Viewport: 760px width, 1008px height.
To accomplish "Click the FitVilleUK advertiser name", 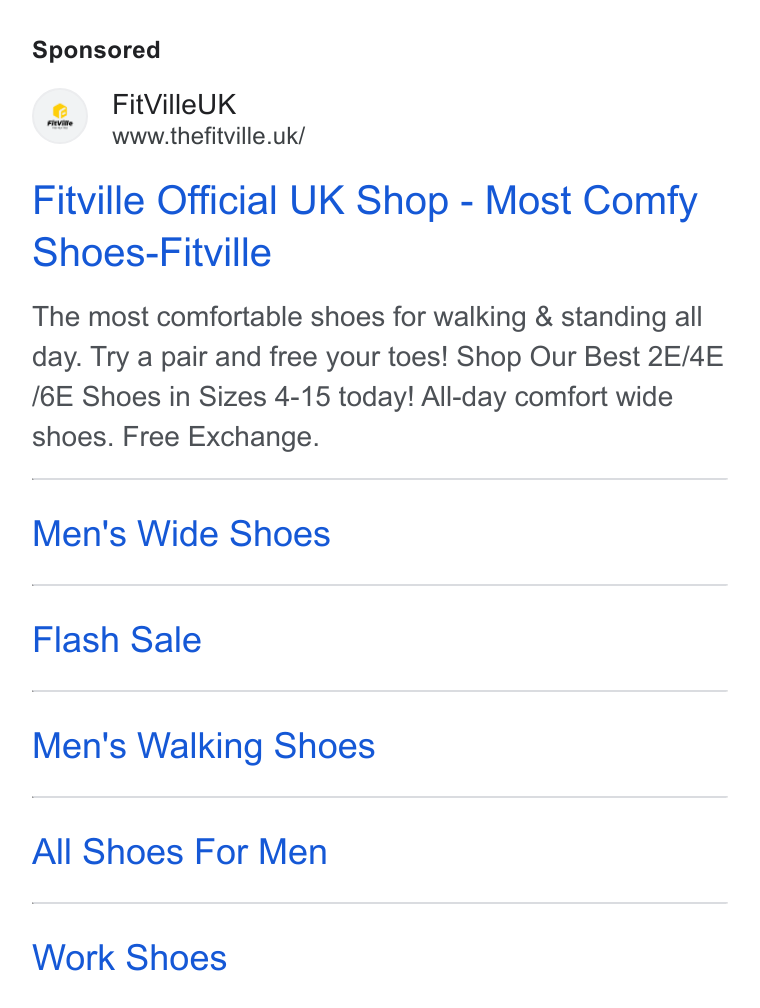I will coord(174,104).
